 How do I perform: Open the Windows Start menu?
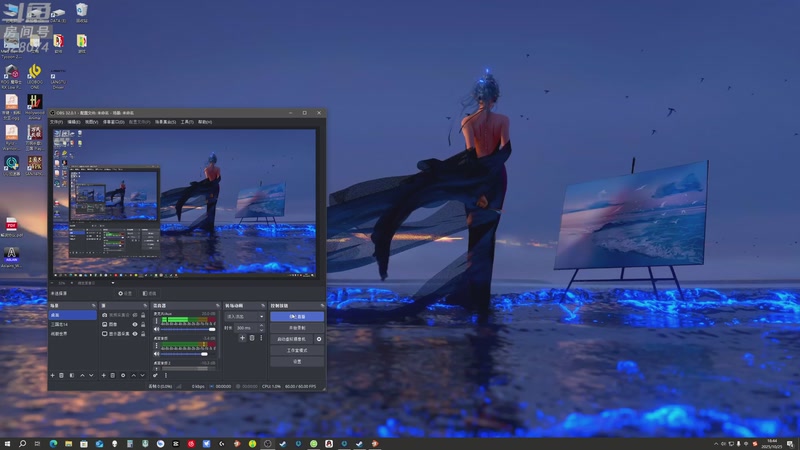point(7,444)
